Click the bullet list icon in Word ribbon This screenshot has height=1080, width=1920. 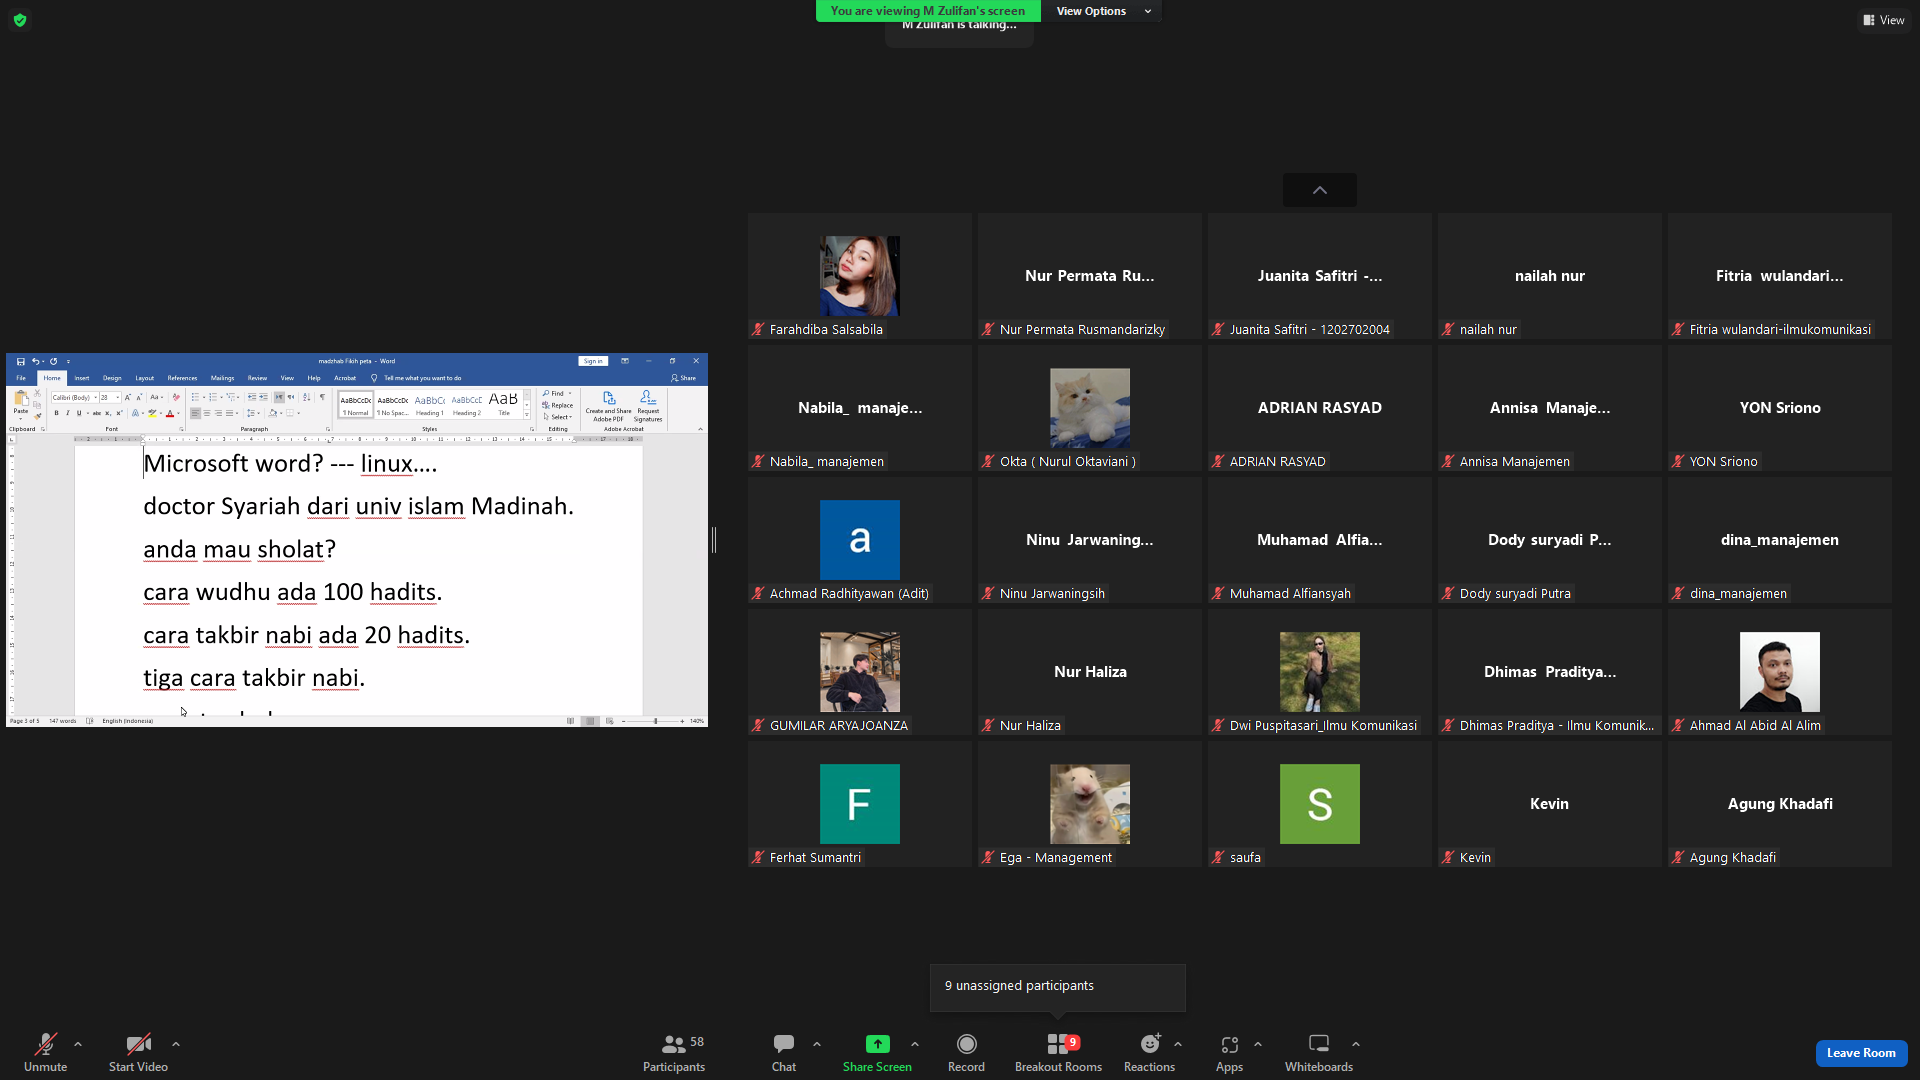[x=195, y=397]
